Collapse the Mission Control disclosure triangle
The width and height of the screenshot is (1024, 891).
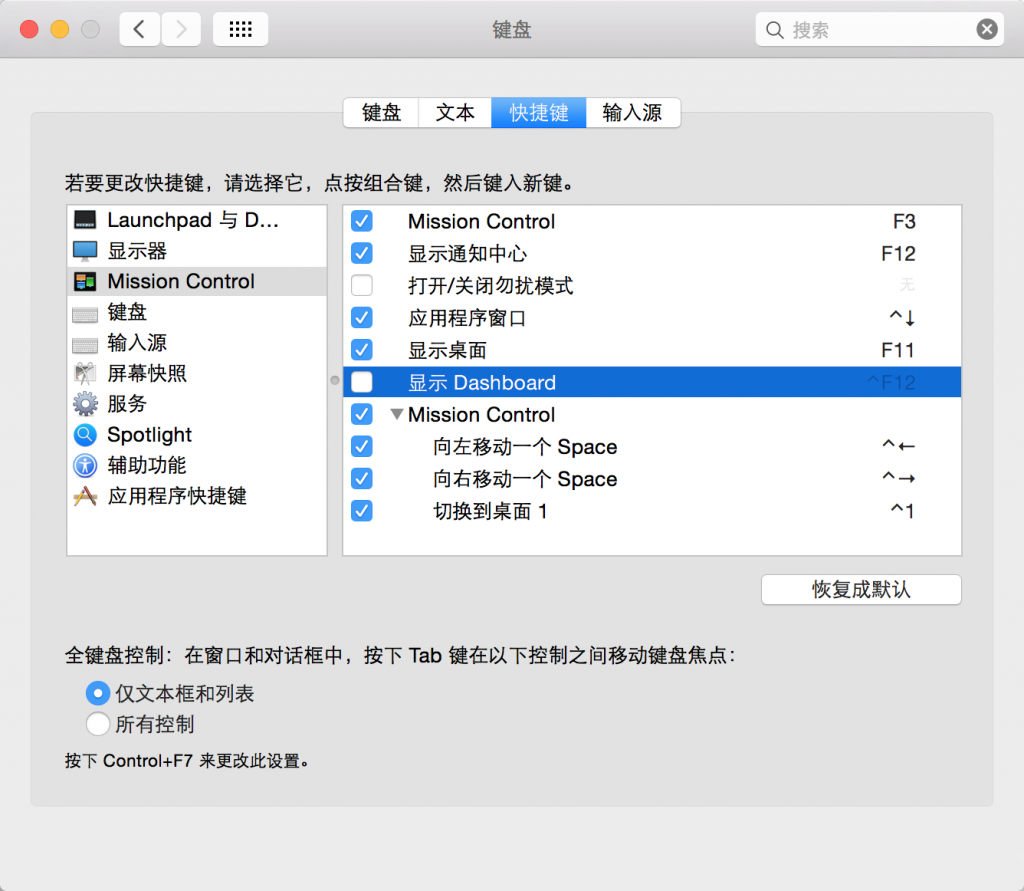397,414
